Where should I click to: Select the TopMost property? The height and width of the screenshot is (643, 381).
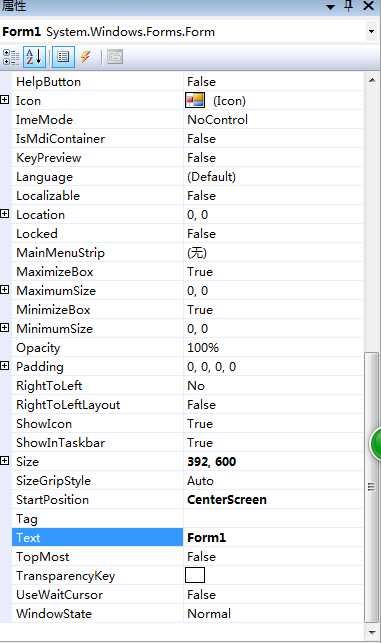coord(43,557)
